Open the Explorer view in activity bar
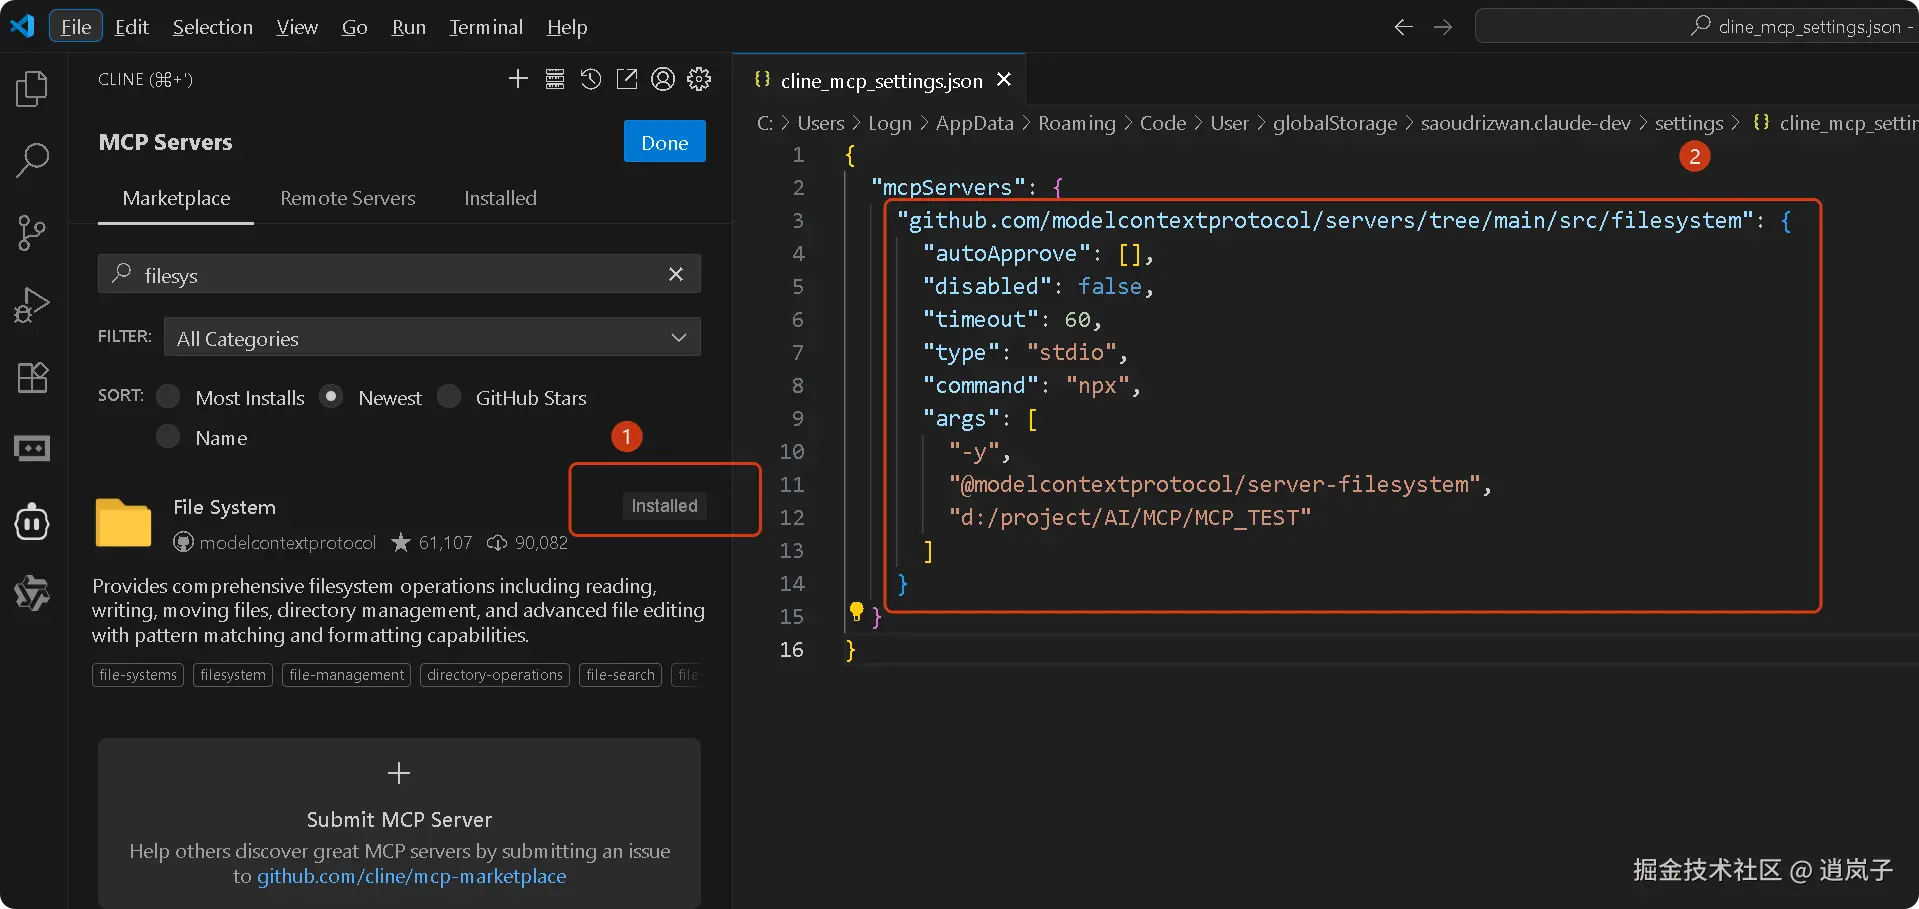The image size is (1919, 909). (x=32, y=88)
